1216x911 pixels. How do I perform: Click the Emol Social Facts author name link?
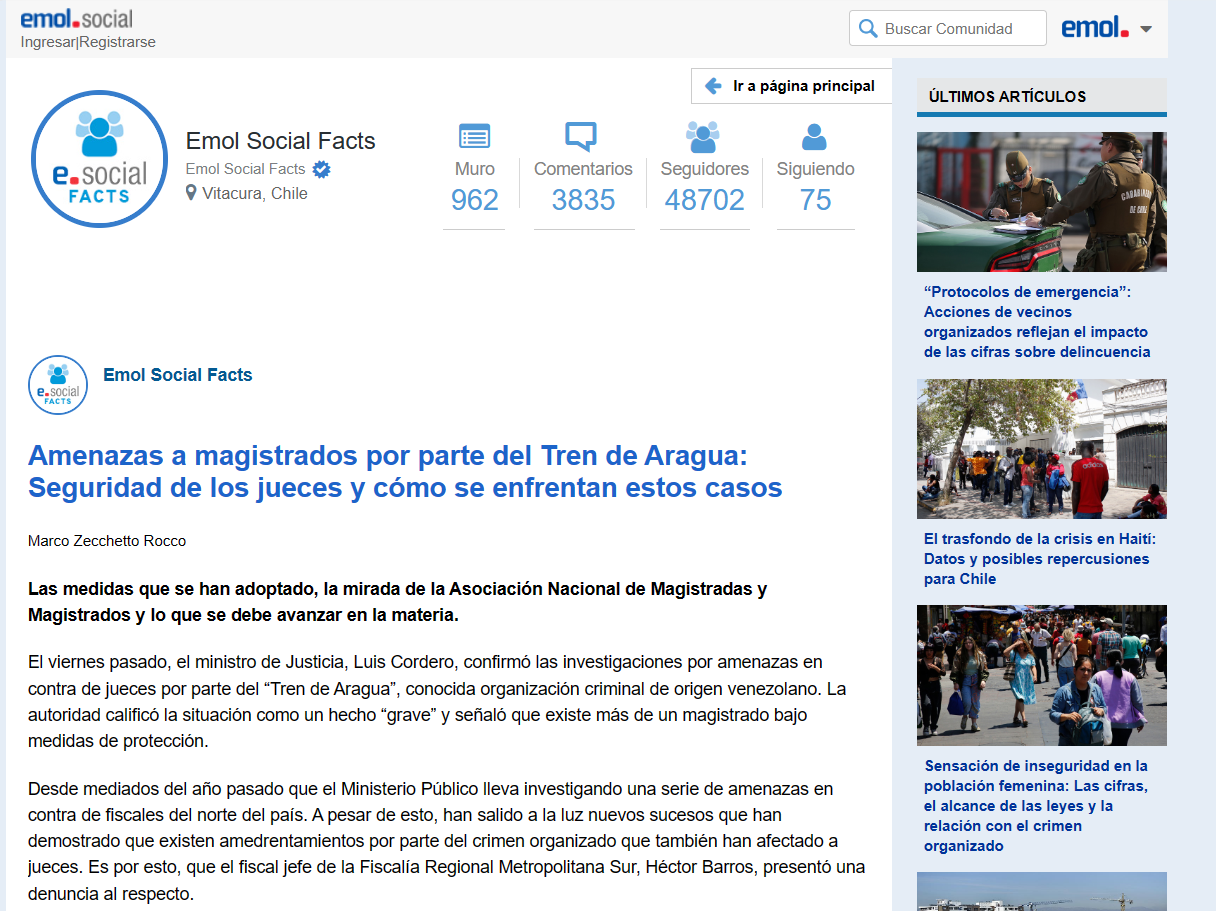pyautogui.click(x=178, y=375)
